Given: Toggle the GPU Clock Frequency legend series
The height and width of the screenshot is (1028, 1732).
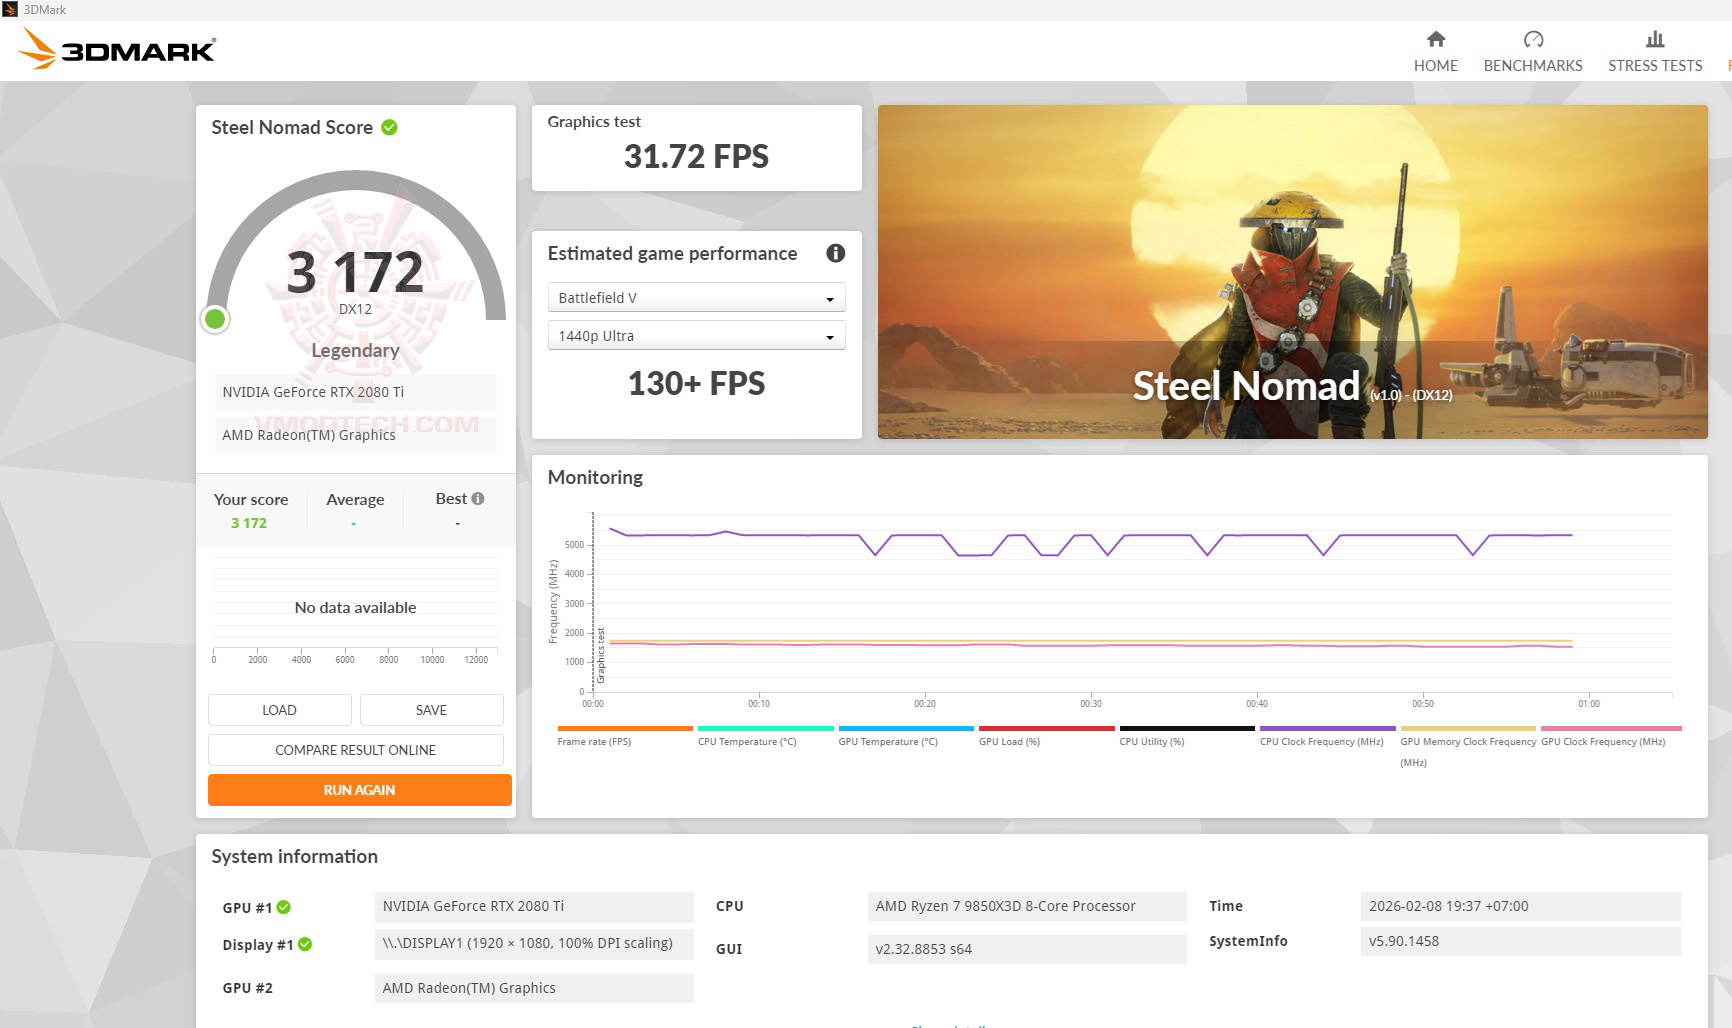Looking at the screenshot, I should (x=1611, y=736).
